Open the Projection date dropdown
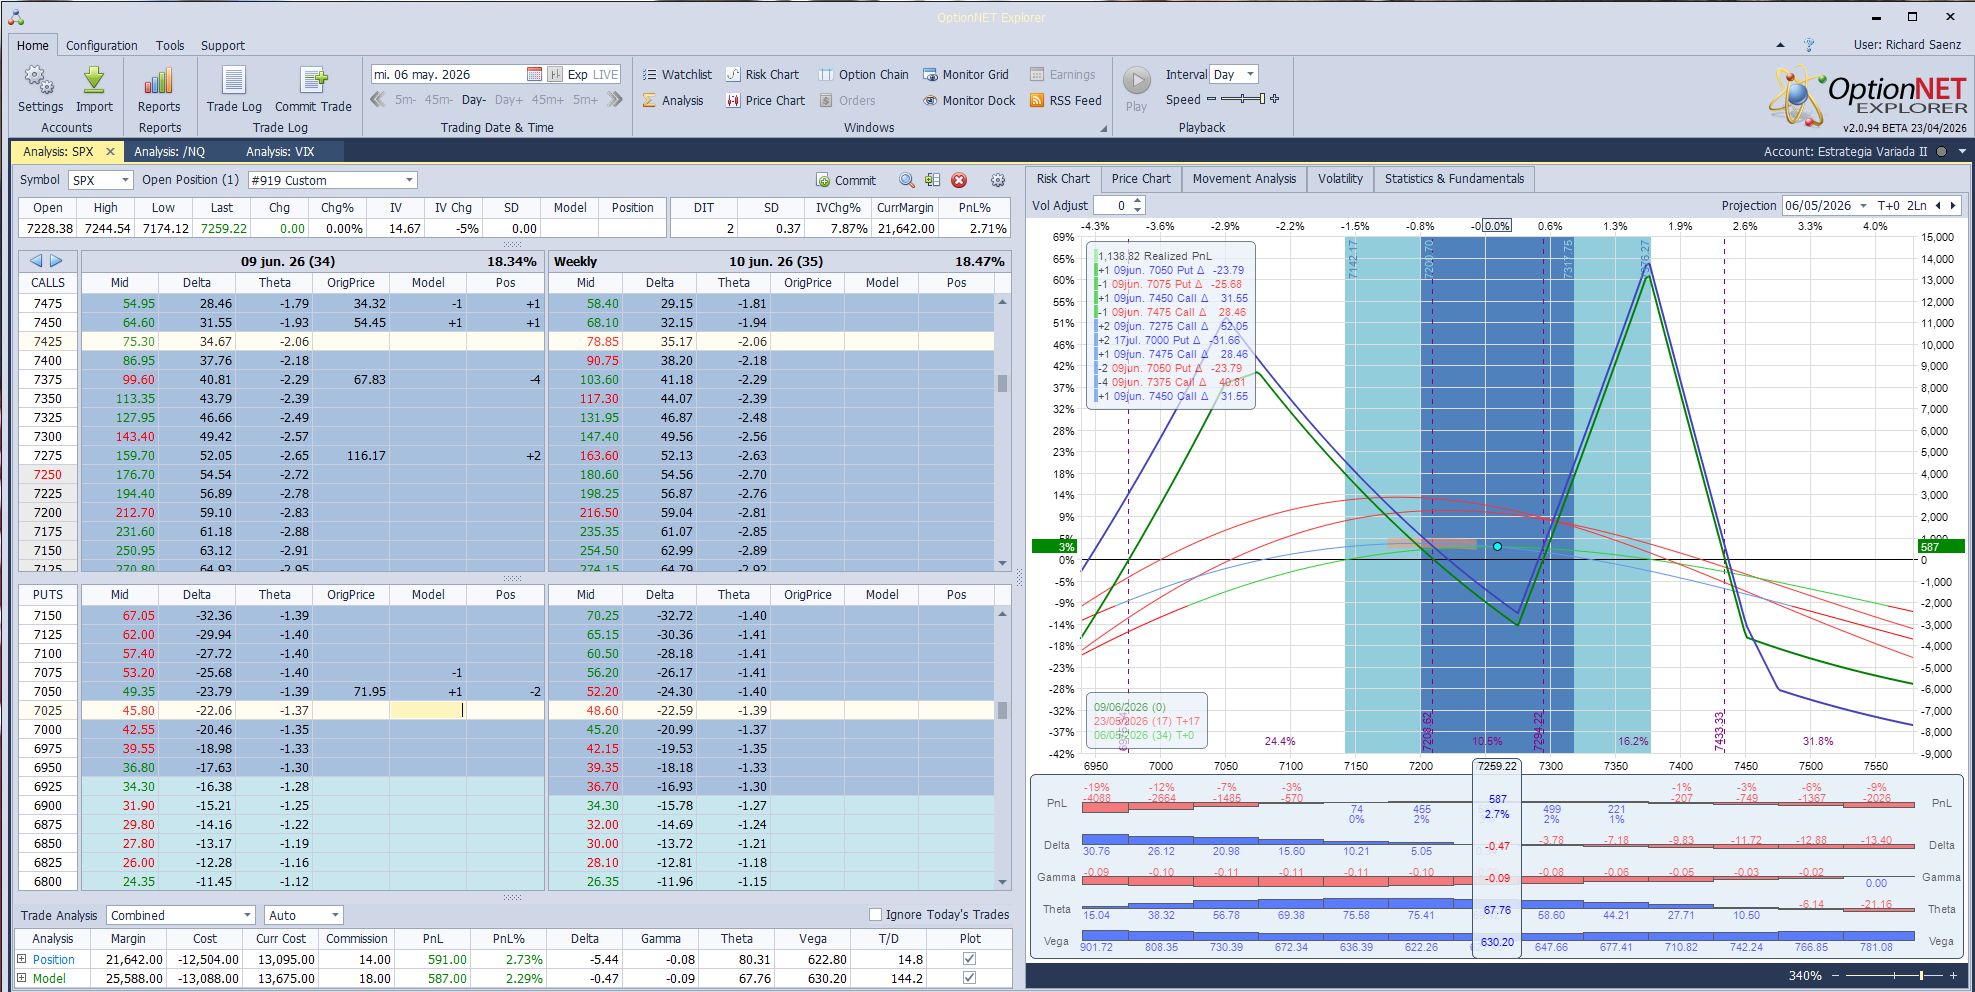Screen dimensions: 1975x992 (1863, 206)
